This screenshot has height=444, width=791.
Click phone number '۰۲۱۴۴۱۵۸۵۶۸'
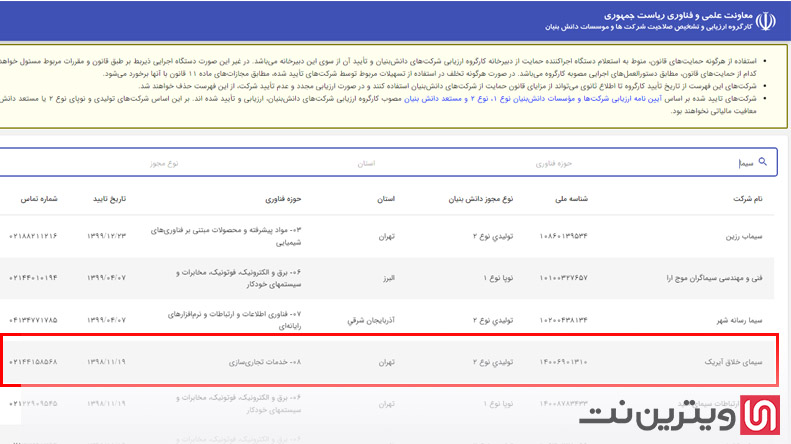click(33, 362)
